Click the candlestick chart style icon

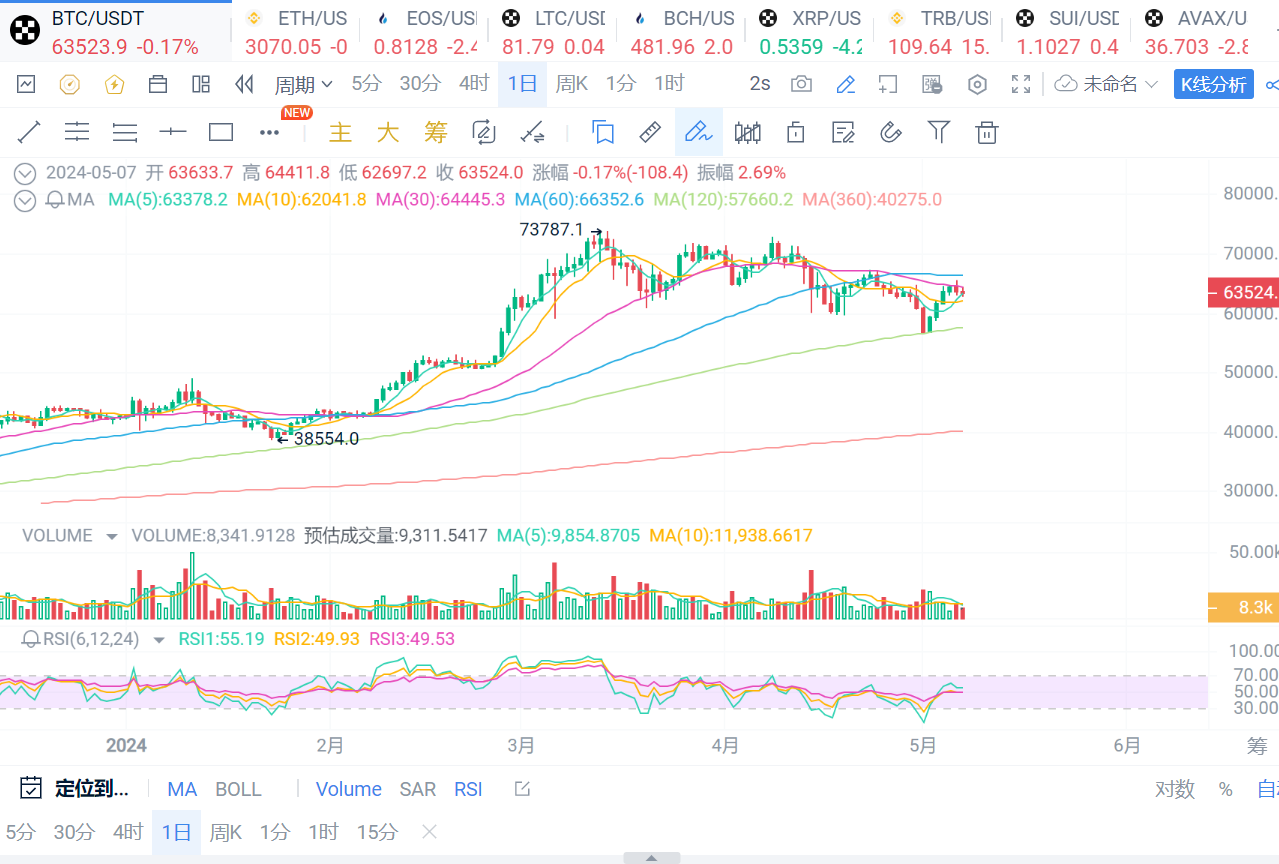point(747,132)
